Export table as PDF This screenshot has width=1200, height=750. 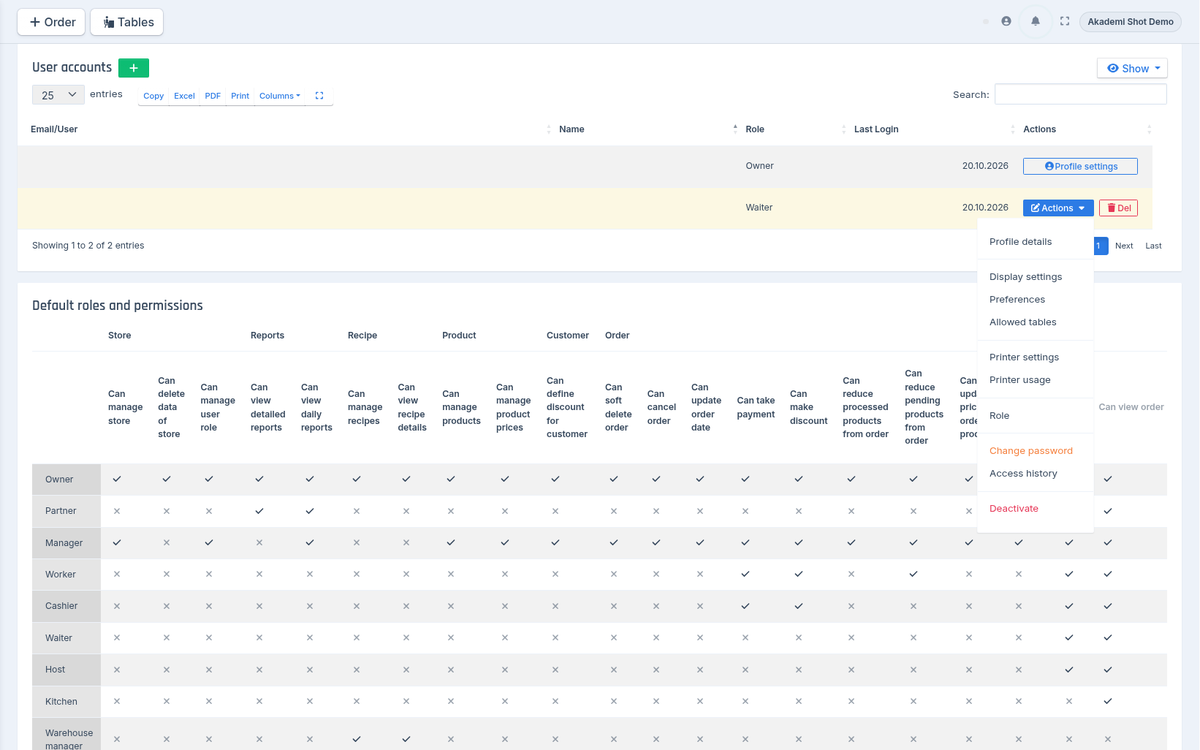coord(212,96)
